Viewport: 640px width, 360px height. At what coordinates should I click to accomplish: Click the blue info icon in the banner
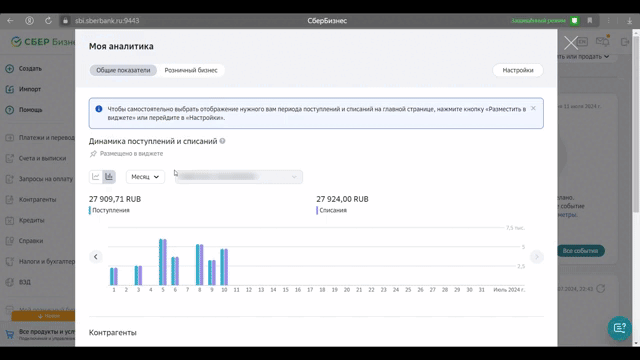tap(99, 109)
